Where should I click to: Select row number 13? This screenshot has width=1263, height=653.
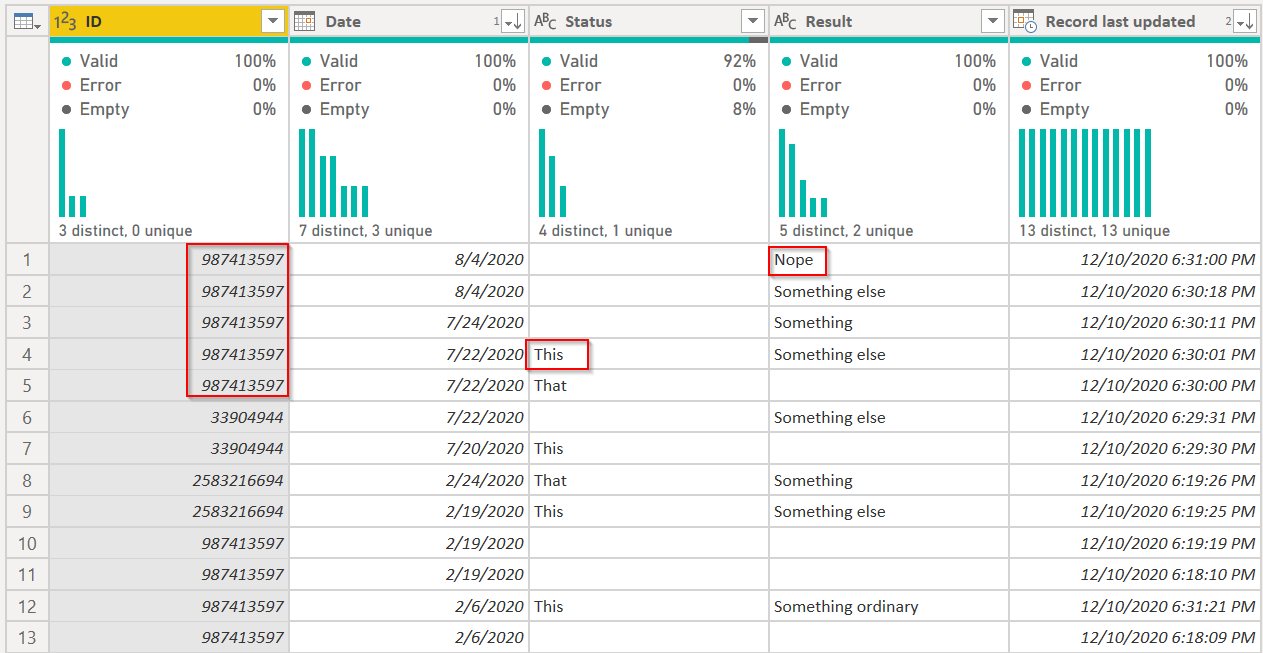pyautogui.click(x=27, y=638)
